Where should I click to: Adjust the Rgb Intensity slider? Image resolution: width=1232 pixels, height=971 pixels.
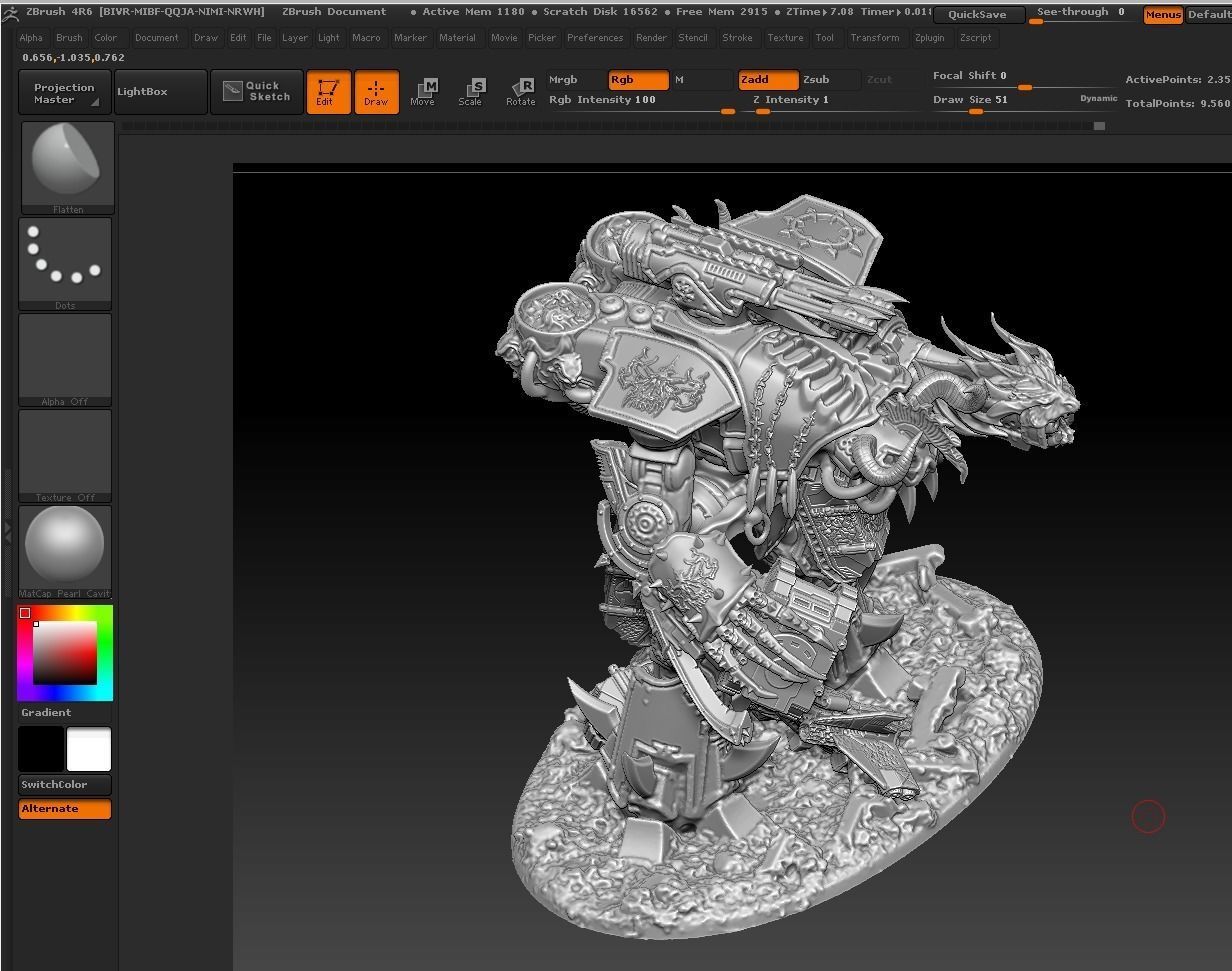tap(641, 103)
